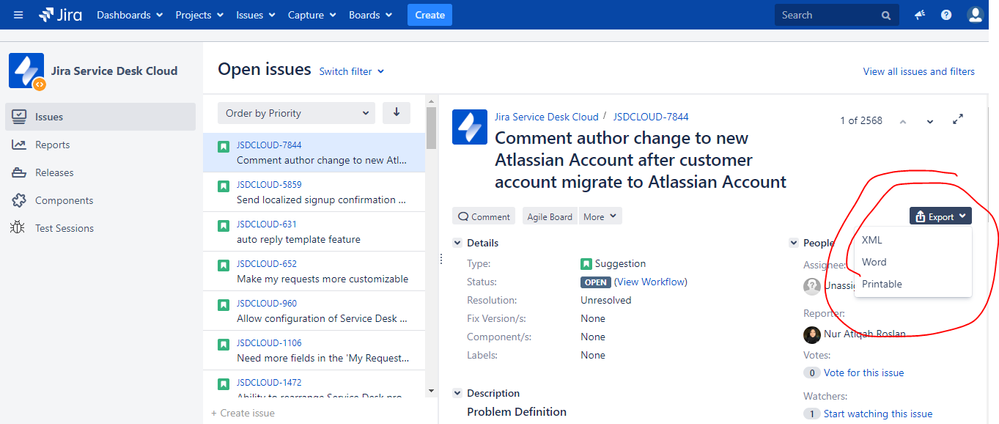Click the issue list scrollbar
This screenshot has width=999, height=424.
click(431, 129)
